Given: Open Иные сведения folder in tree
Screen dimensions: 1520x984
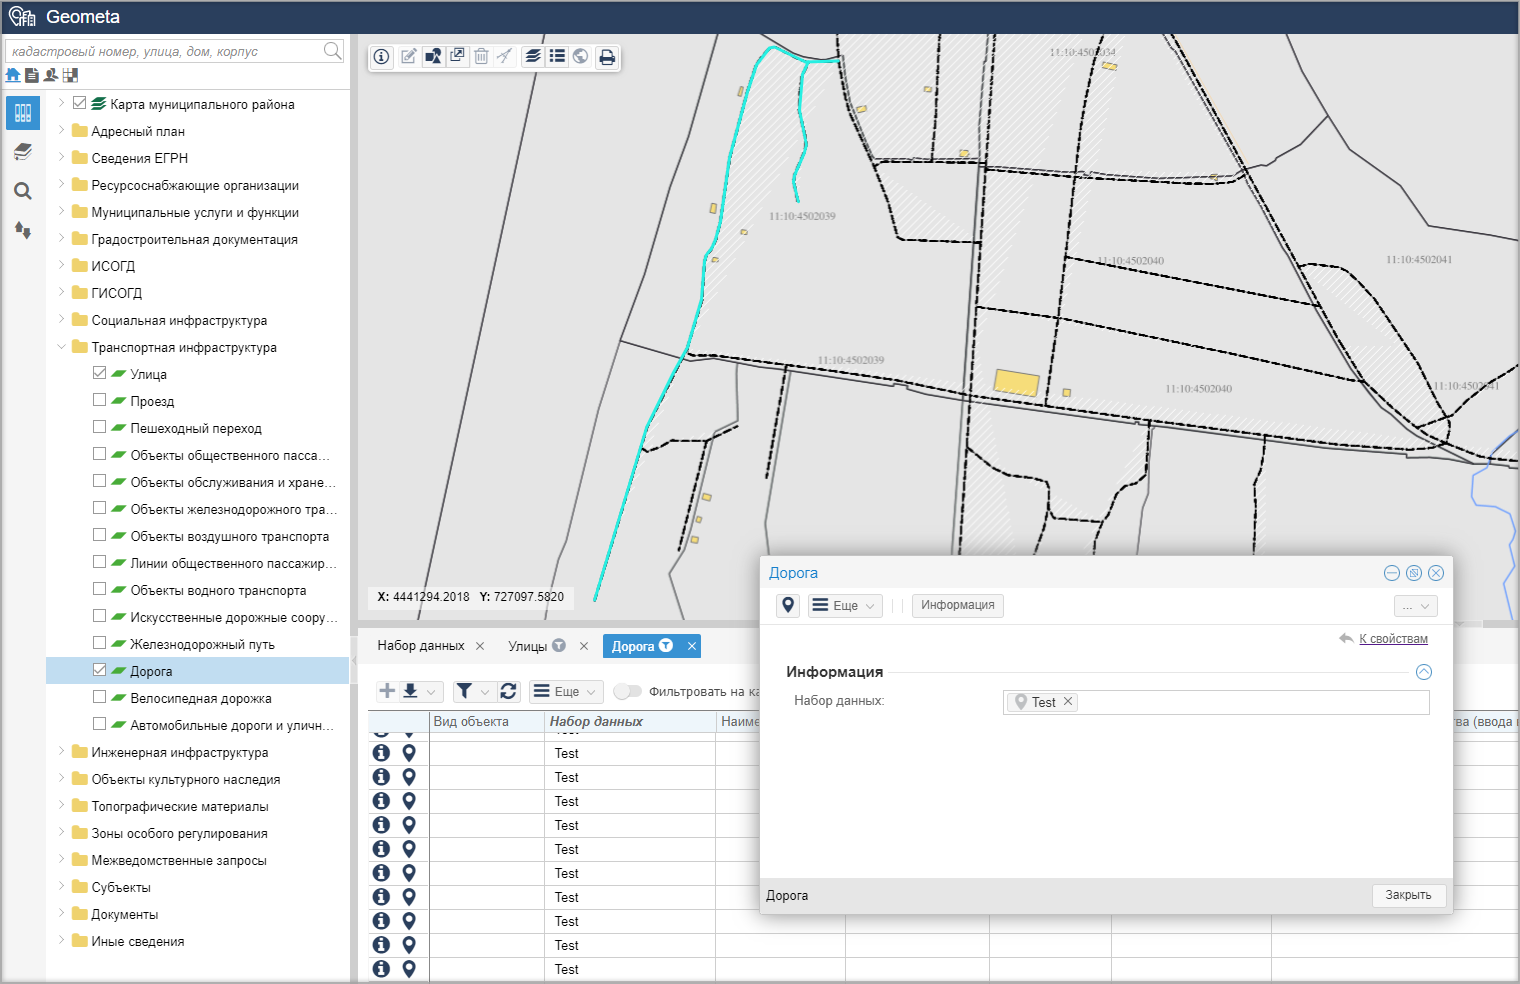Looking at the screenshot, I should pos(137,941).
